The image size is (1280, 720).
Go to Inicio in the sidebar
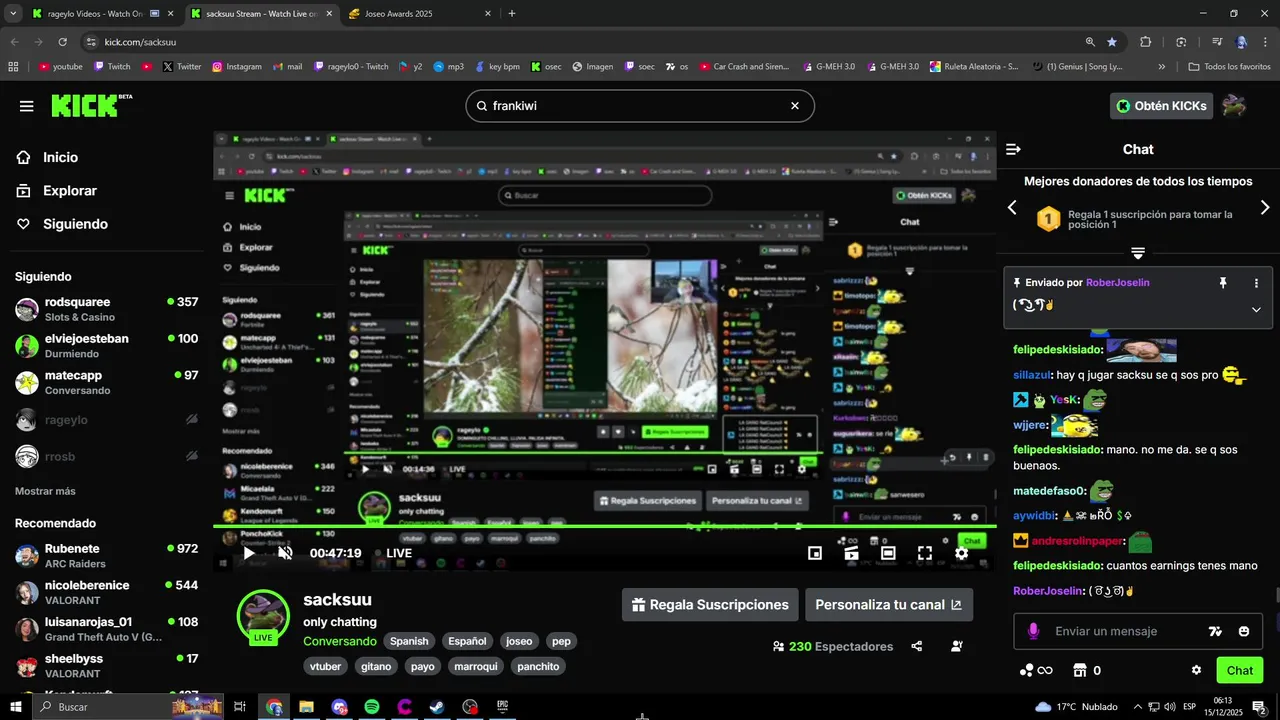pyautogui.click(x=60, y=157)
